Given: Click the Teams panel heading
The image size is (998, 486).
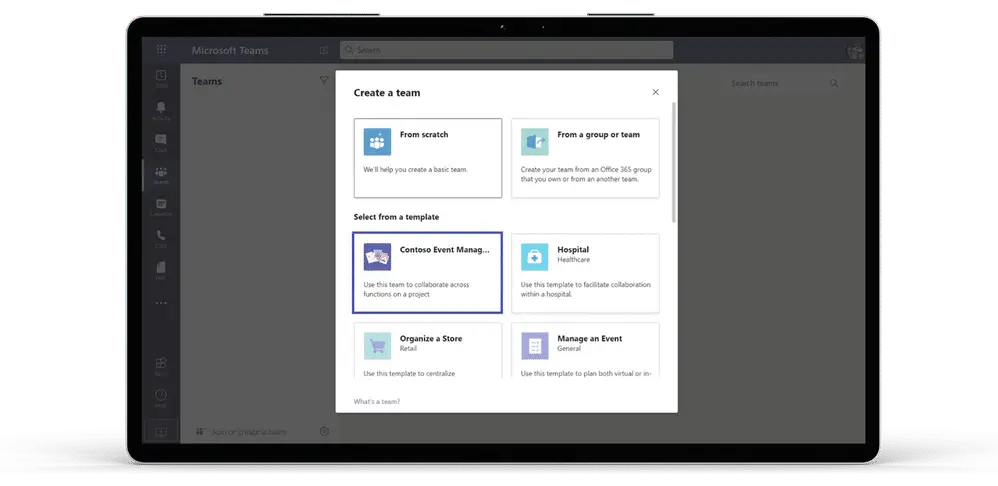Looking at the screenshot, I should [207, 81].
